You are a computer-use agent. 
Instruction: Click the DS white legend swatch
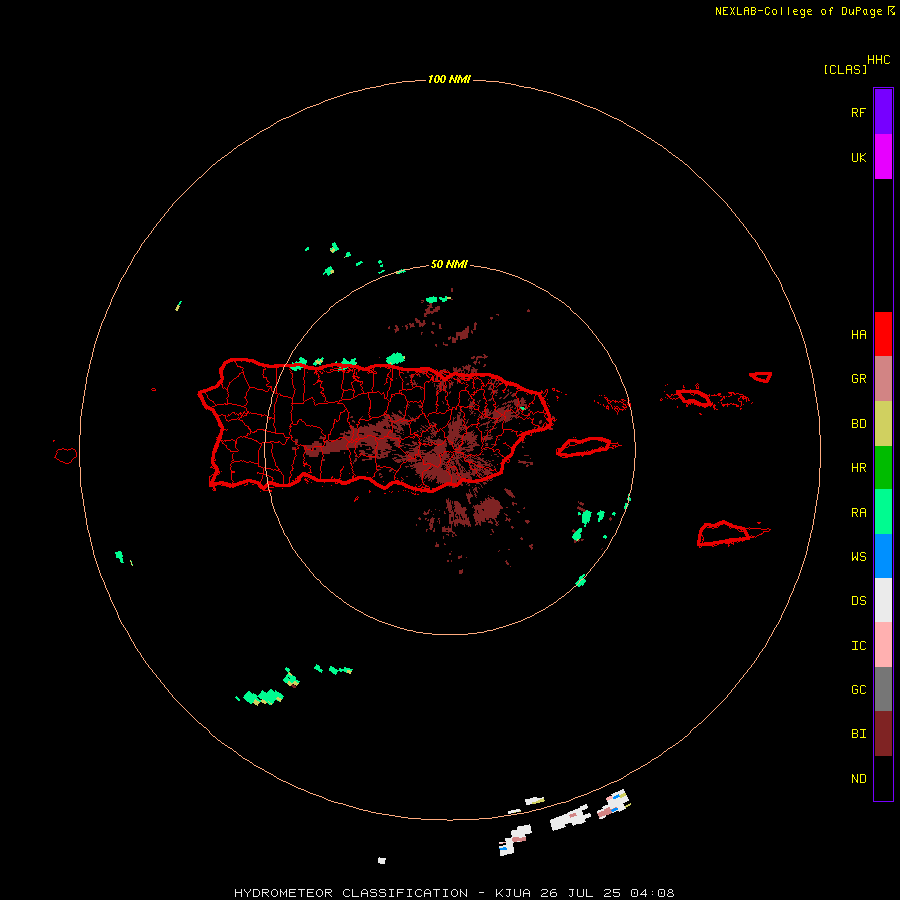point(883,600)
